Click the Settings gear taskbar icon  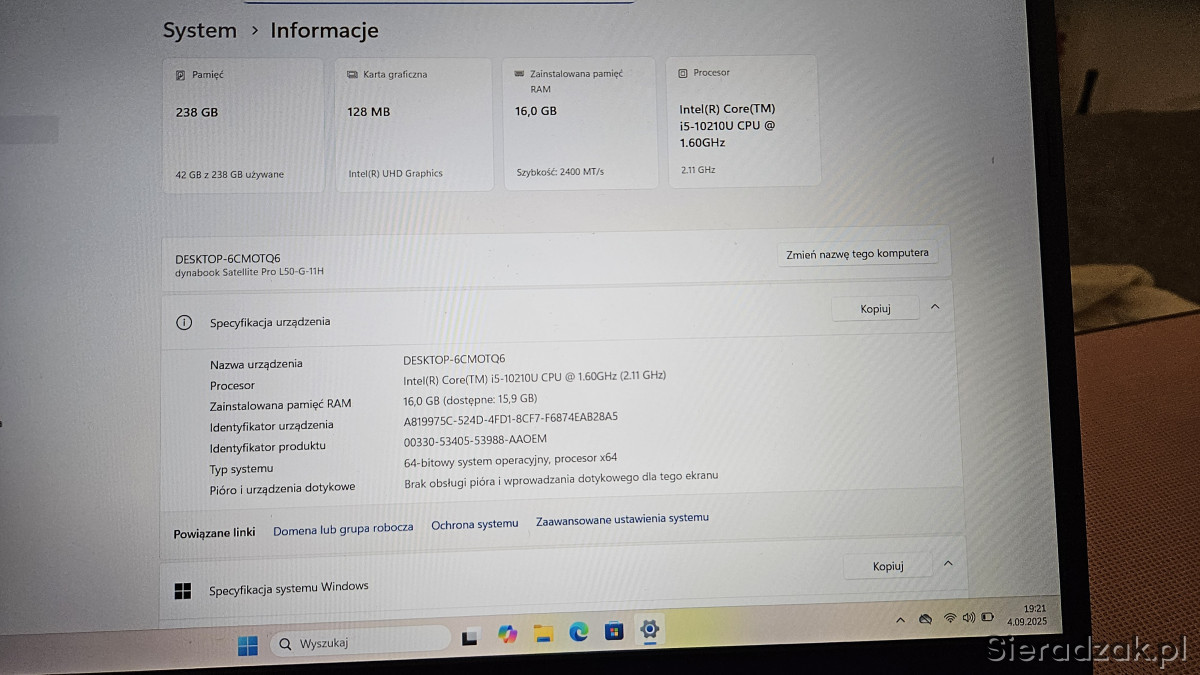[x=649, y=629]
